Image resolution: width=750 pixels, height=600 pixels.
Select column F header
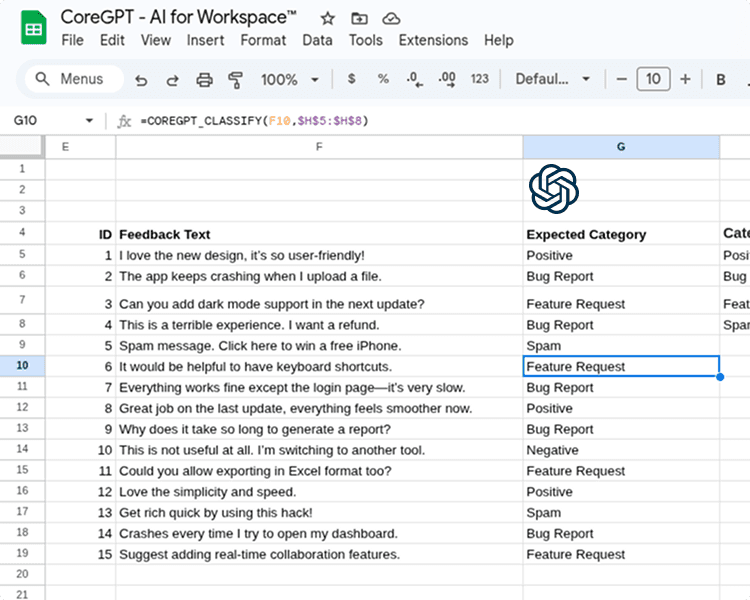pos(319,147)
